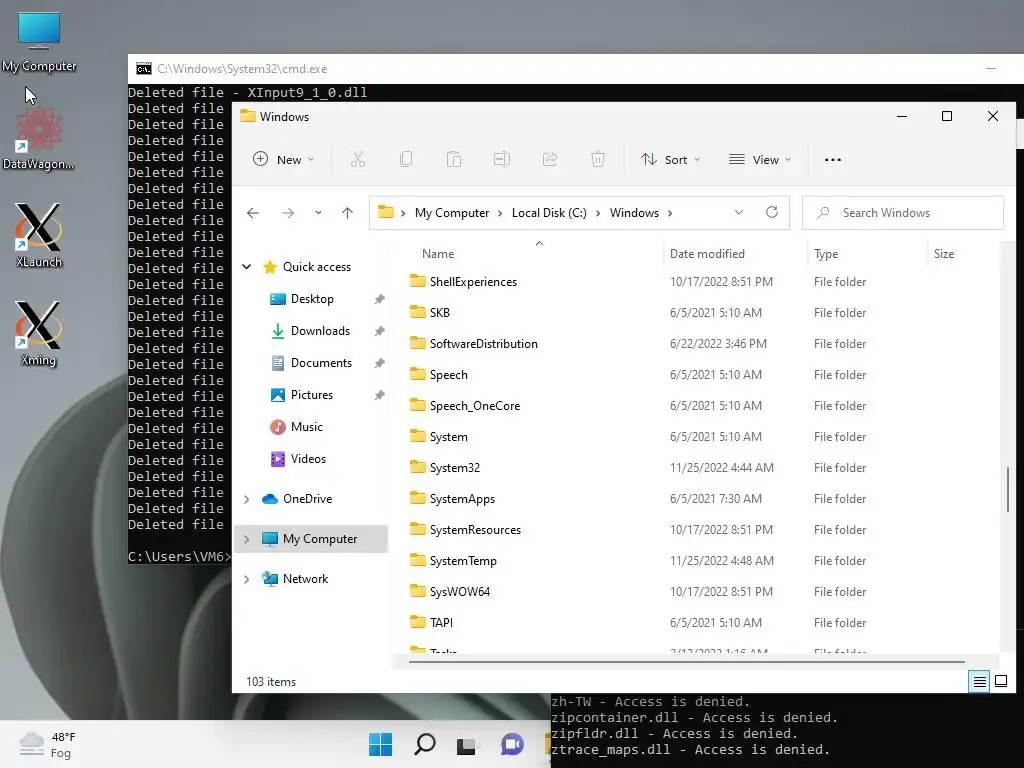Image resolution: width=1024 pixels, height=768 pixels.
Task: Select the TAPI folder
Action: point(441,622)
